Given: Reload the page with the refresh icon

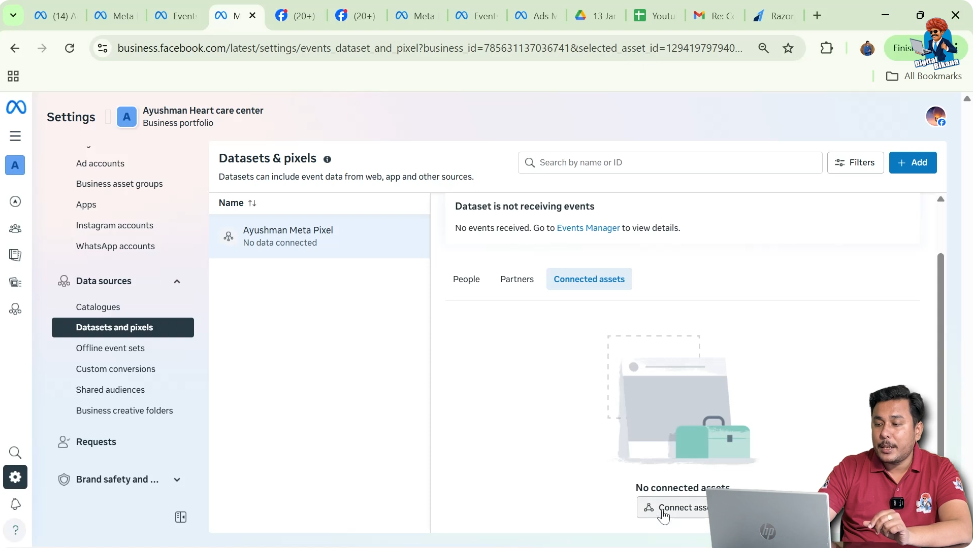Looking at the screenshot, I should pos(70,48).
